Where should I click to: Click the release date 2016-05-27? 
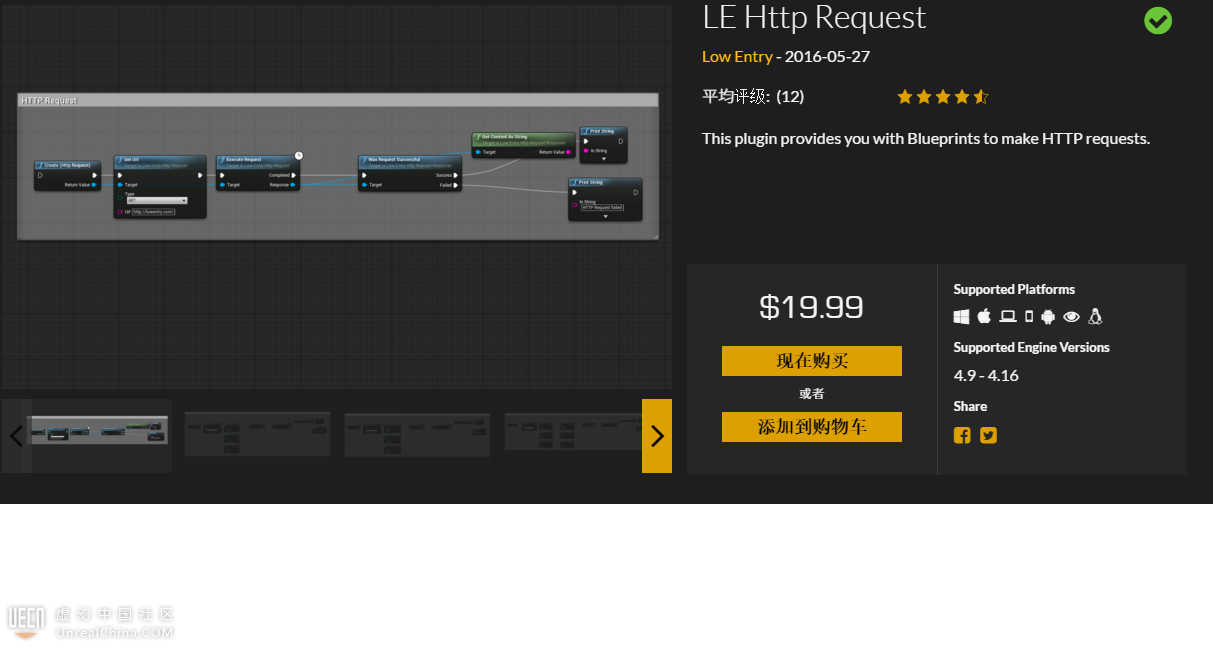tap(827, 56)
